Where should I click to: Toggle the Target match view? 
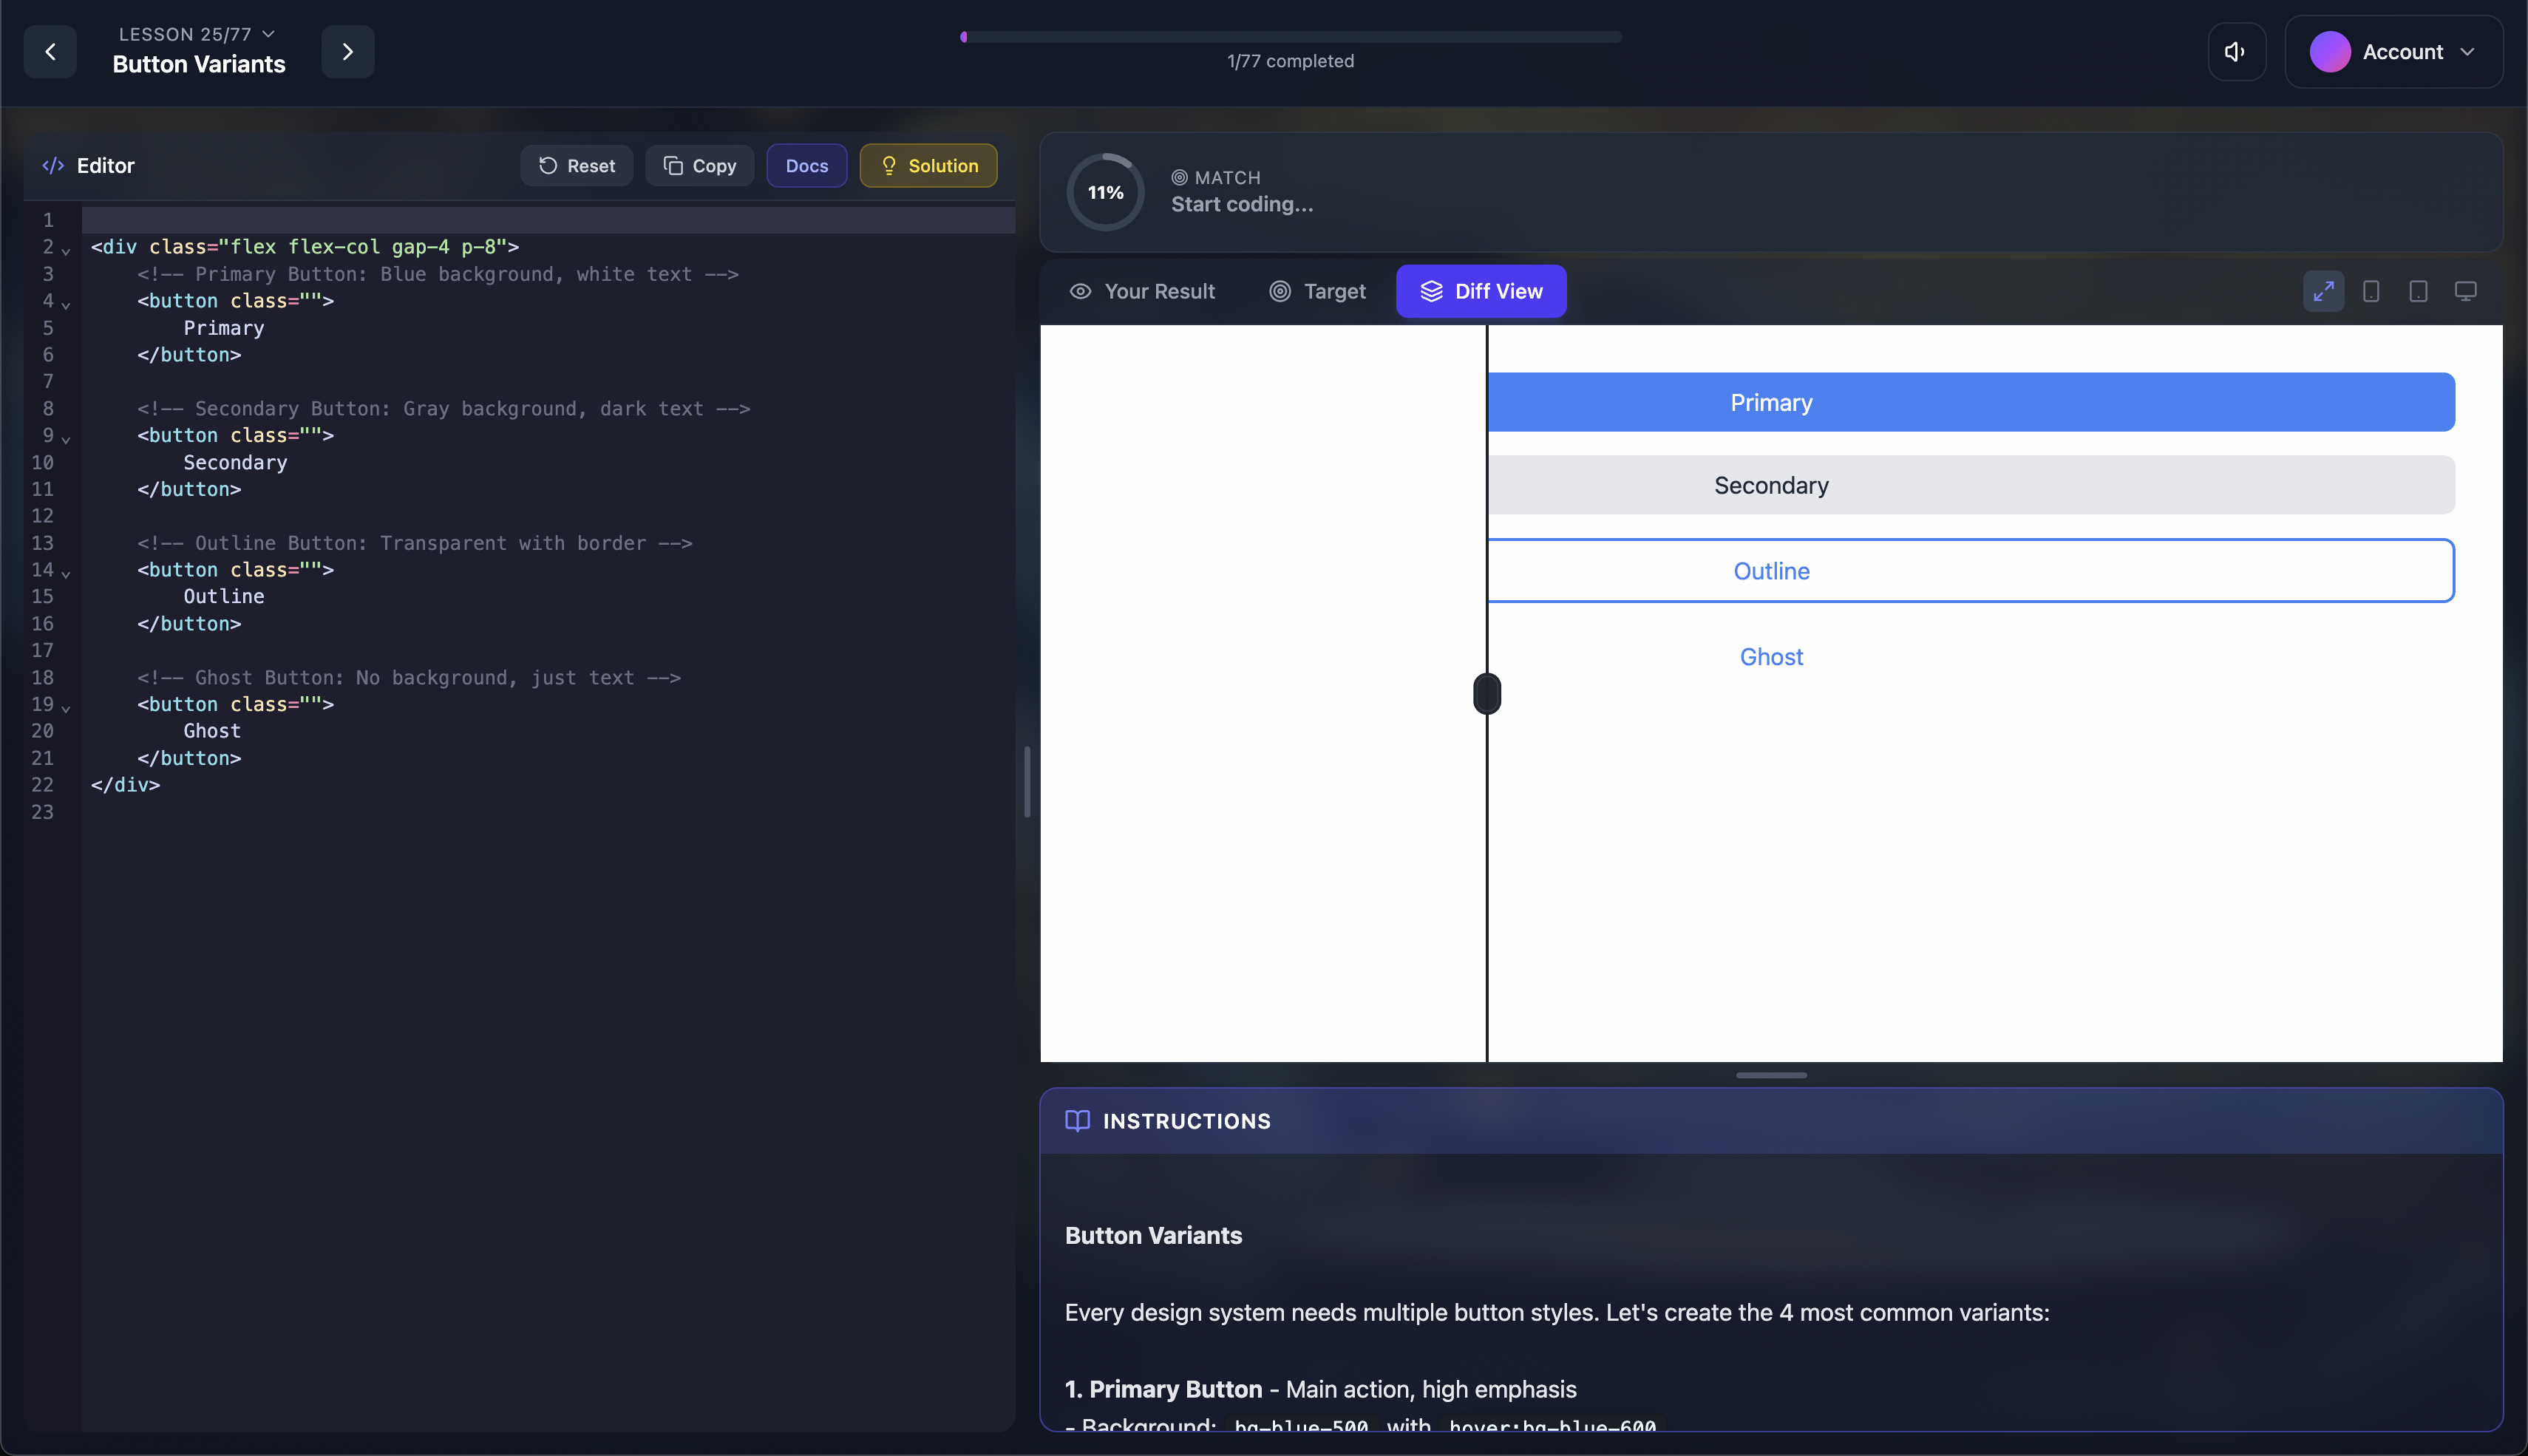[1318, 291]
